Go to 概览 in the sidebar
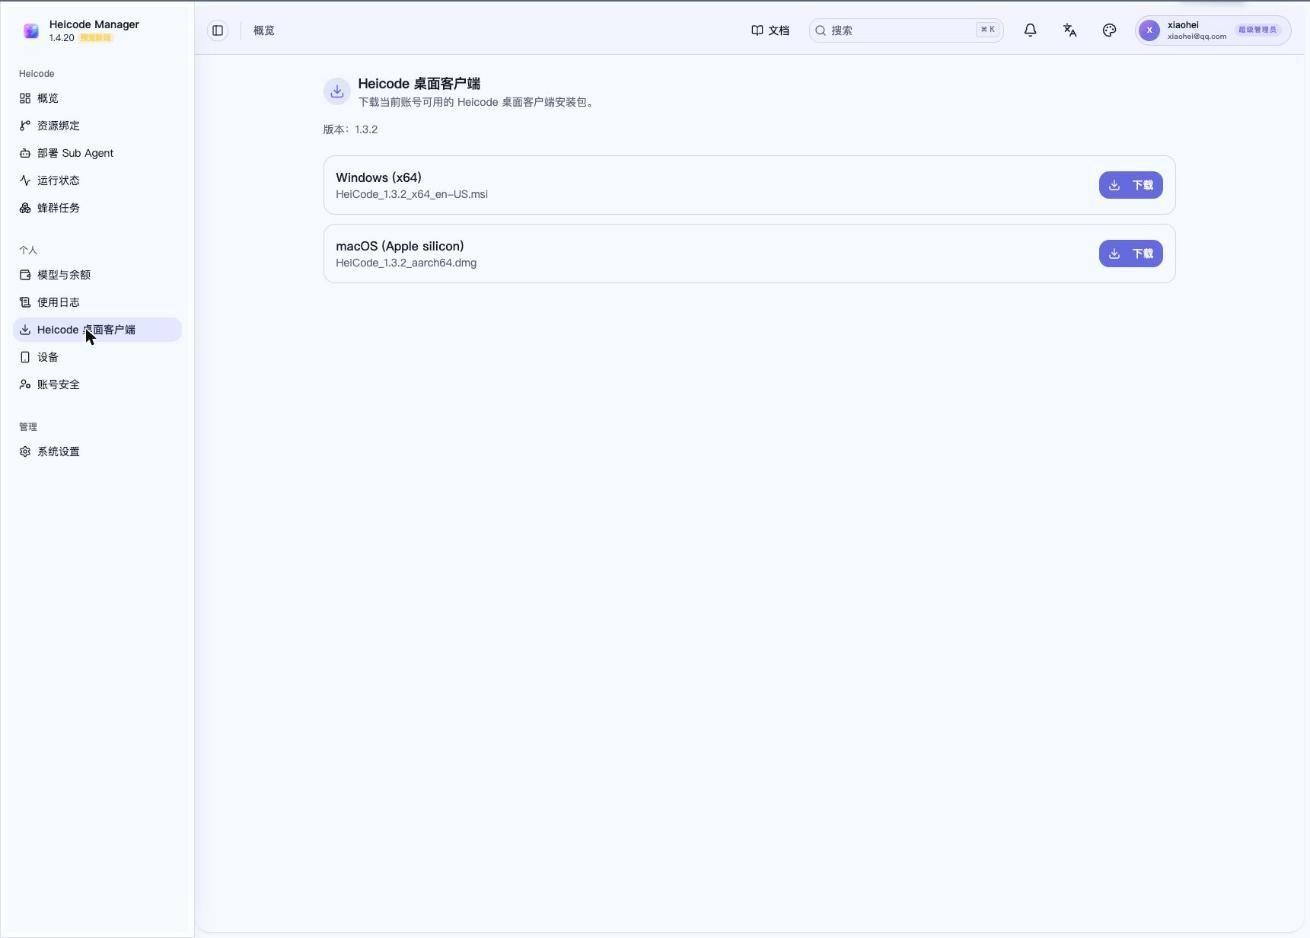1310x938 pixels. (x=97, y=98)
